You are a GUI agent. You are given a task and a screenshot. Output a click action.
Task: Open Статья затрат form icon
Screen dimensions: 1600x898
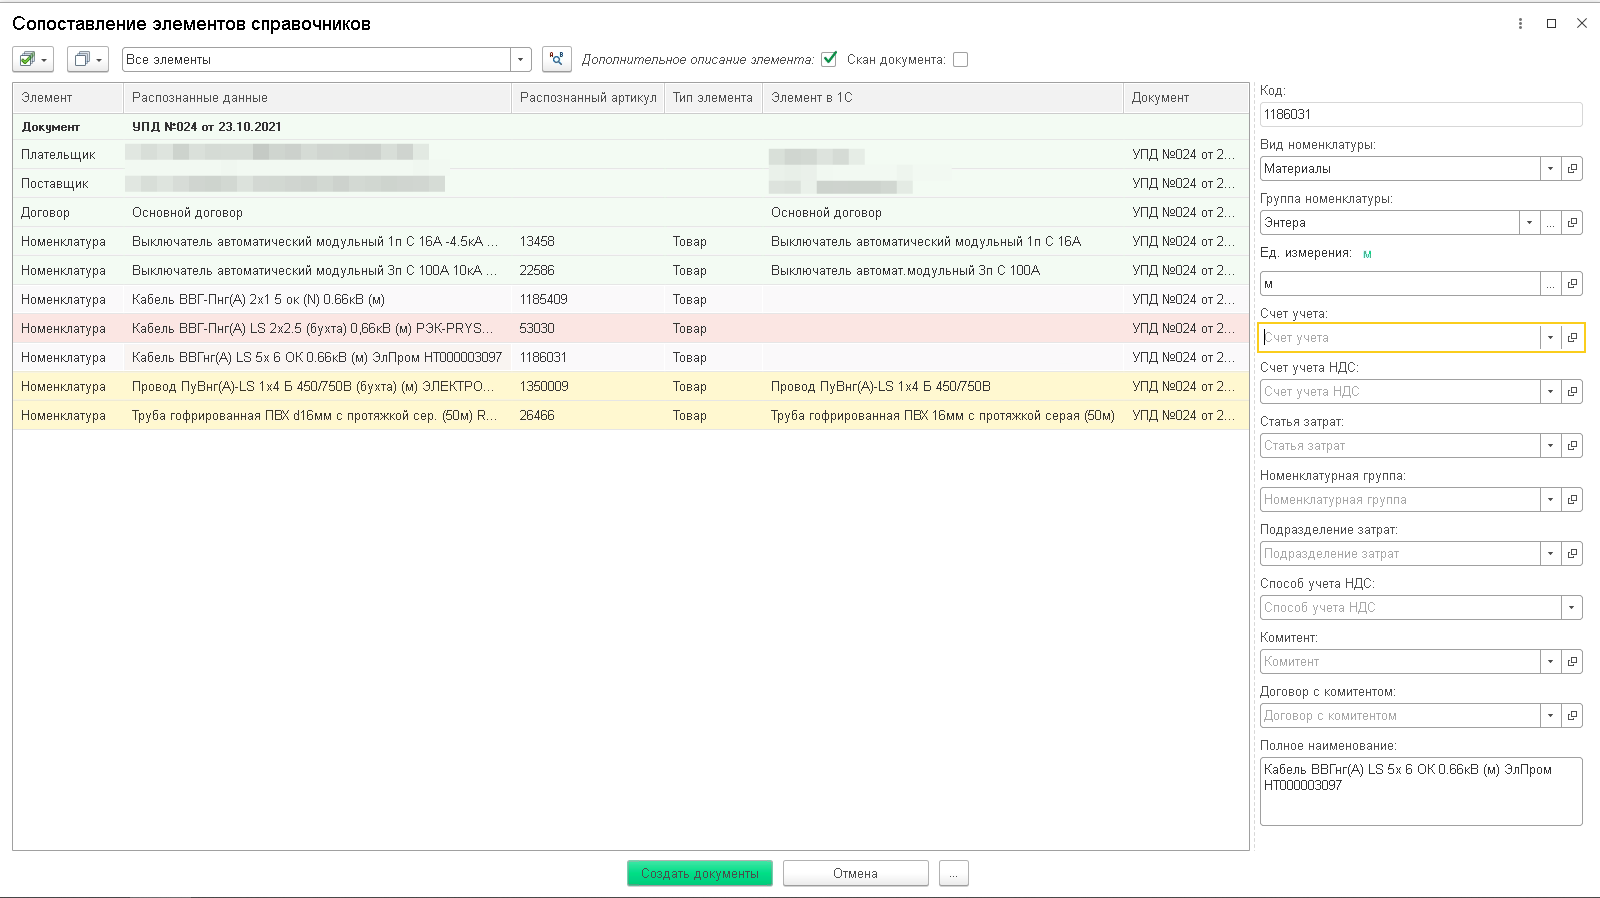point(1572,446)
